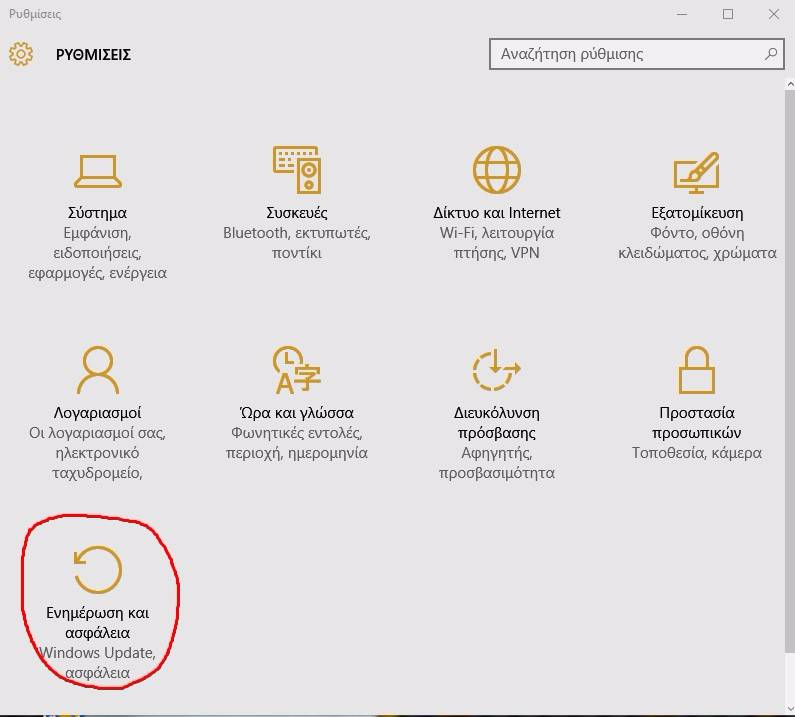Screen dimensions: 795x717
Task: Click the ΡΥΘΜΙΣΕΙΣ page heading
Action: [x=93, y=54]
